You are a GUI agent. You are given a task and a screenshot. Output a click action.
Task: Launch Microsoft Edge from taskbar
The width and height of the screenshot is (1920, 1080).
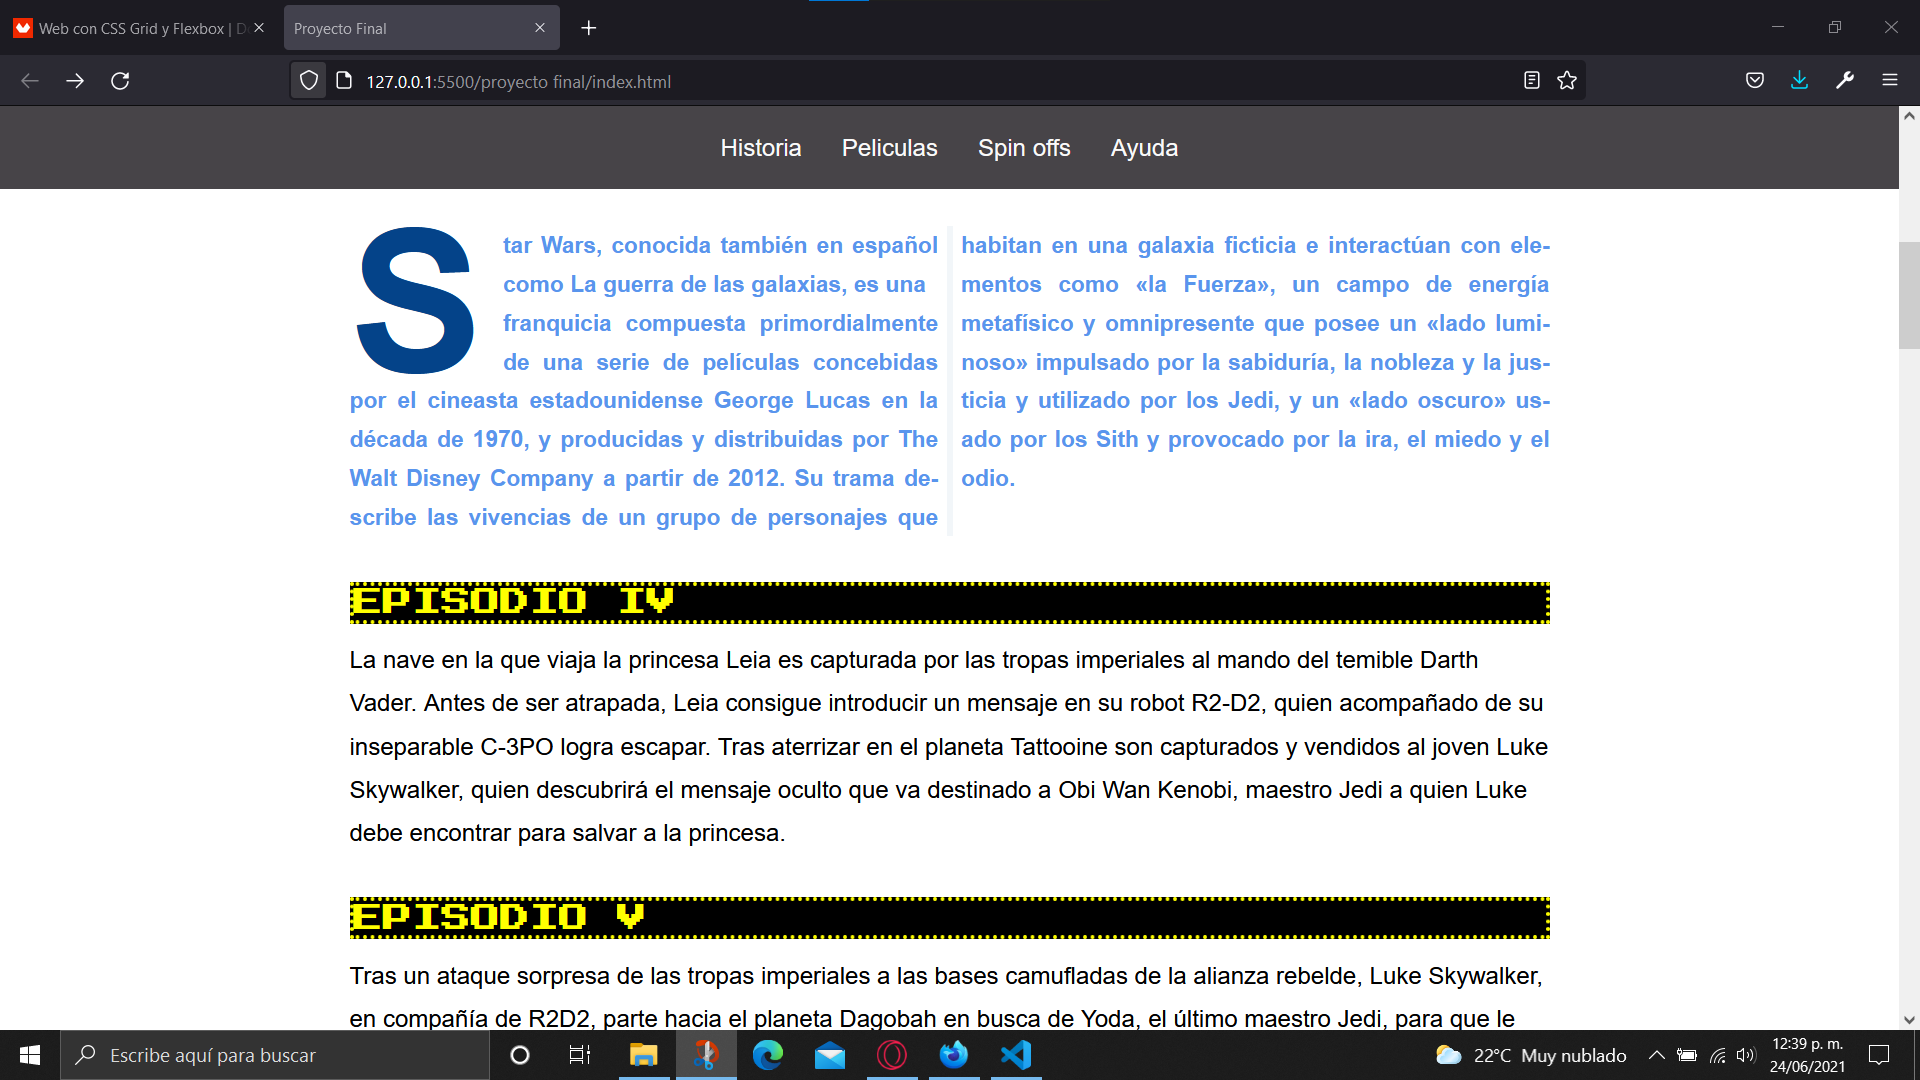[x=768, y=1055]
